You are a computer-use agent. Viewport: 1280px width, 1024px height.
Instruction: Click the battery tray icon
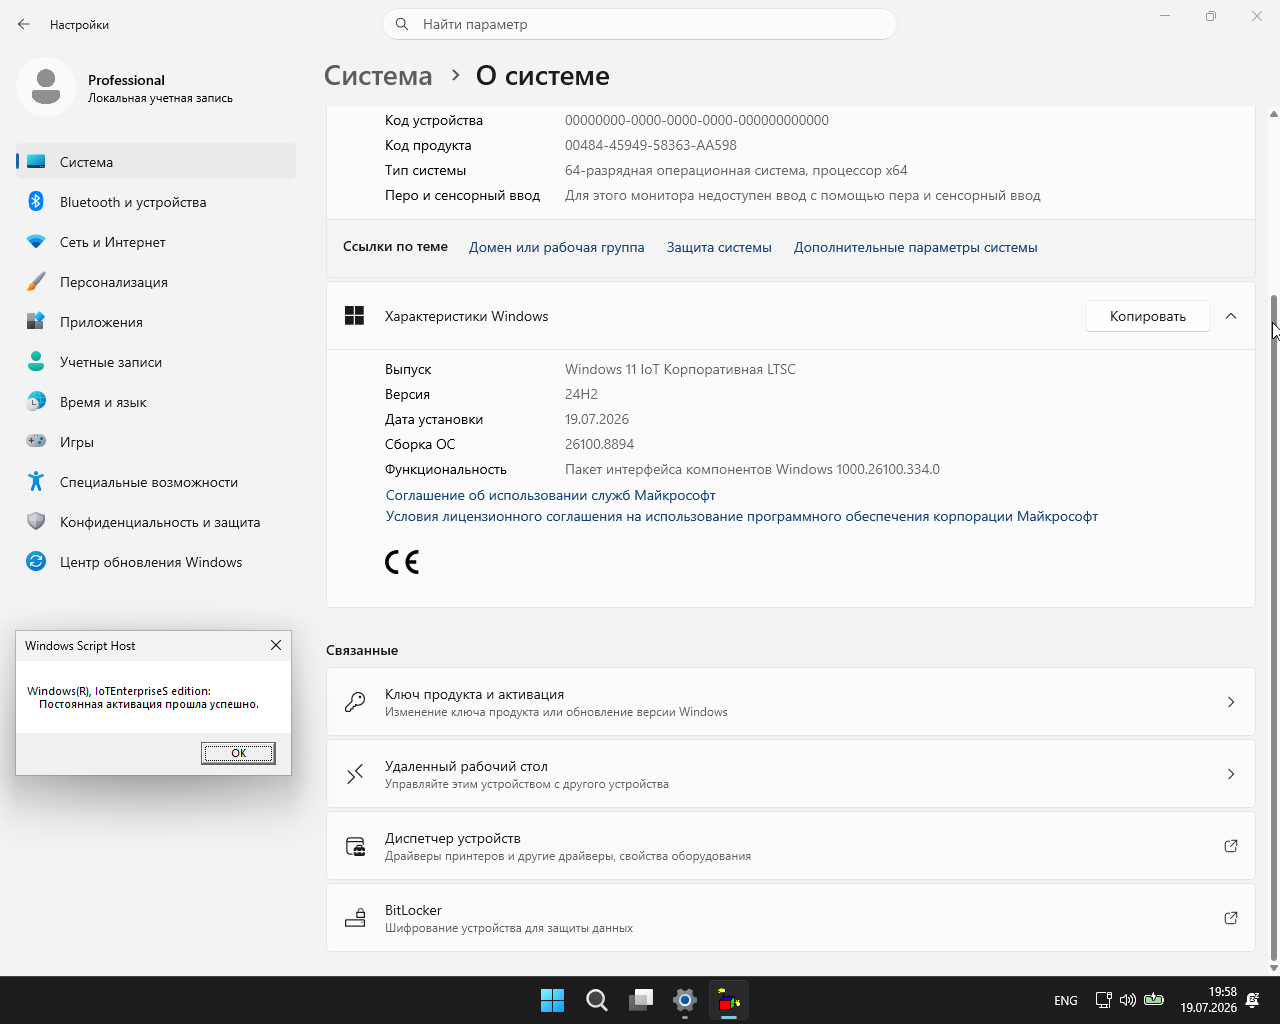1154,1000
